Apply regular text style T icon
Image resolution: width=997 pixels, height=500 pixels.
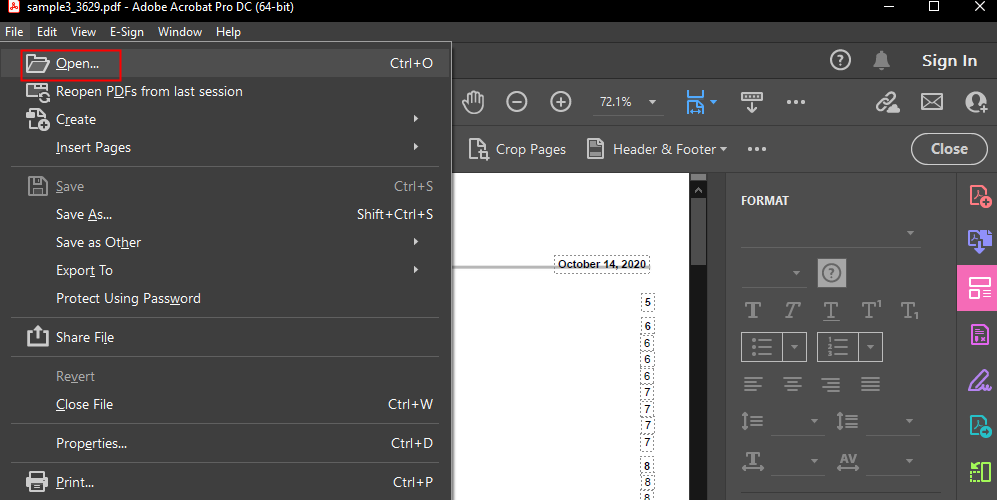tap(753, 310)
